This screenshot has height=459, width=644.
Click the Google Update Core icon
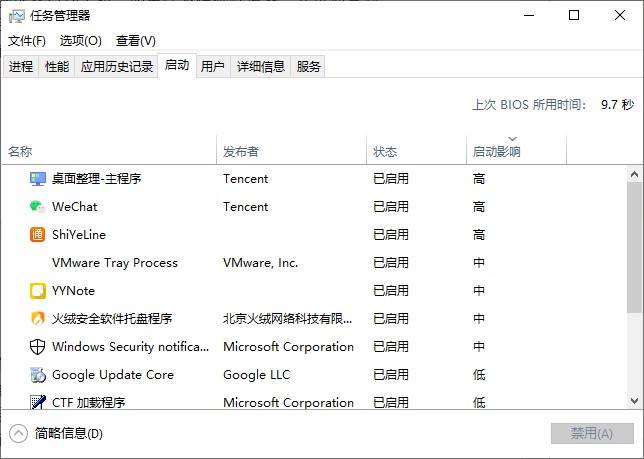click(38, 375)
